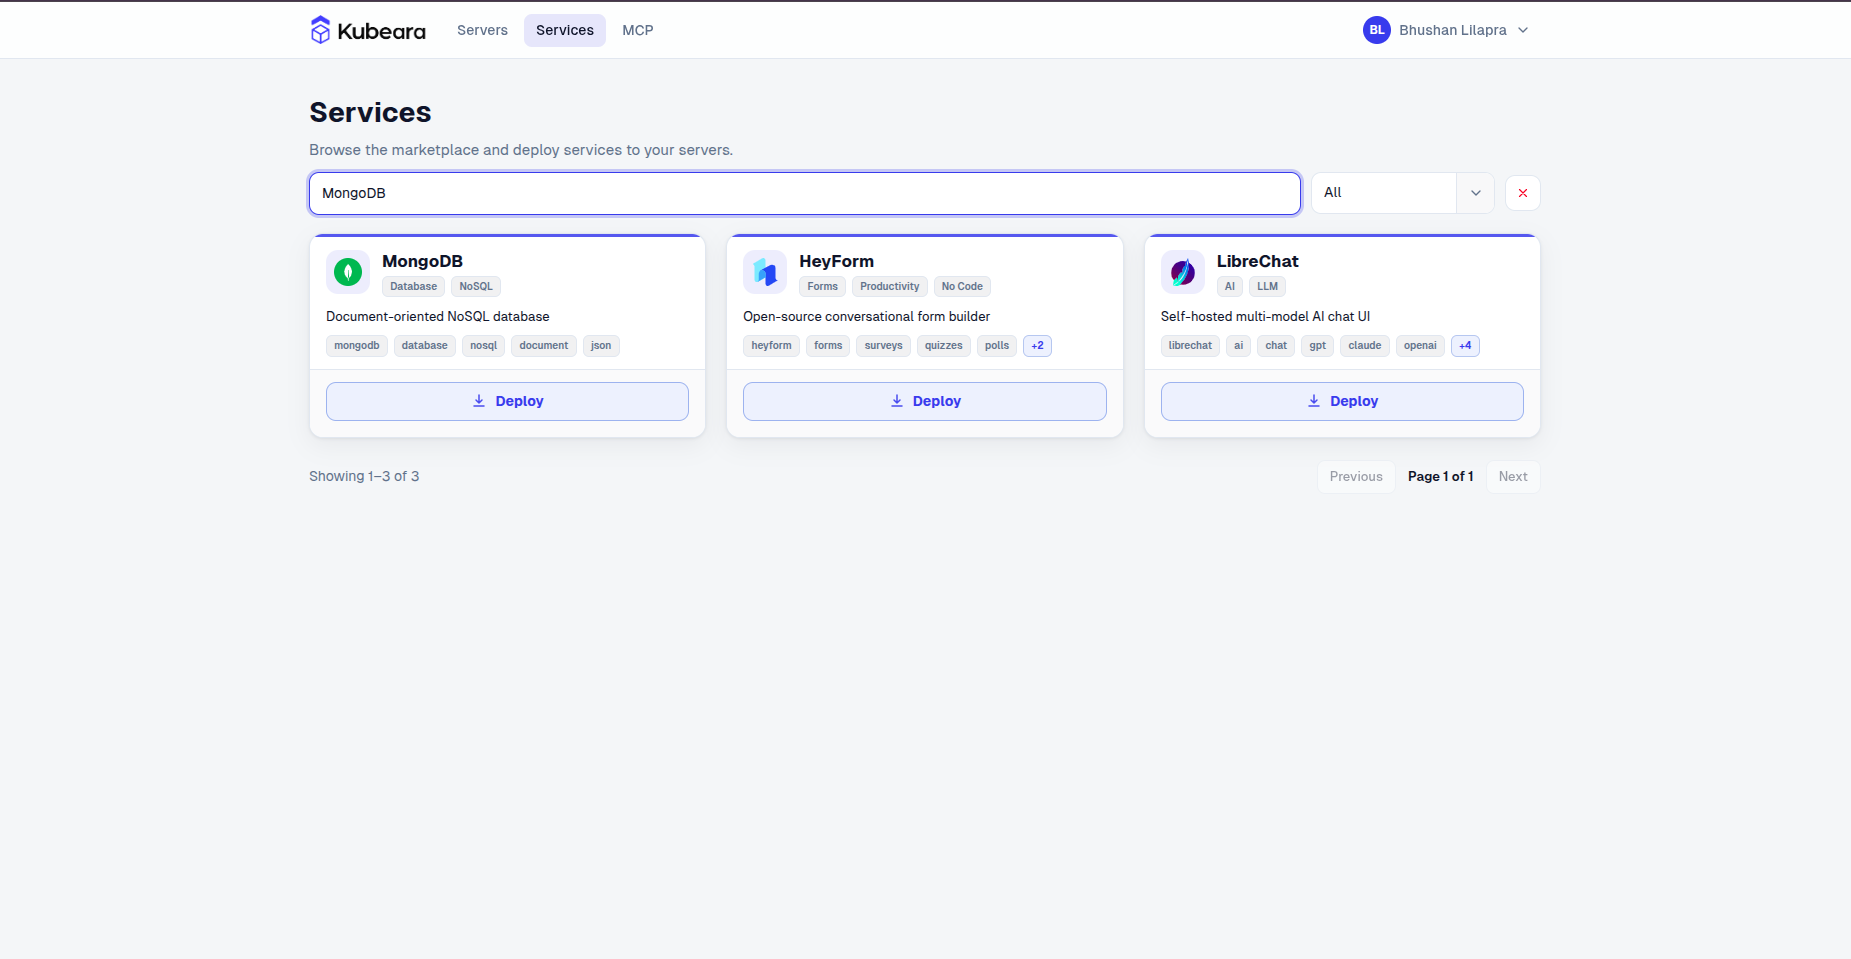Click the Forms category badge on HeyForm
1851x959 pixels.
tap(823, 287)
